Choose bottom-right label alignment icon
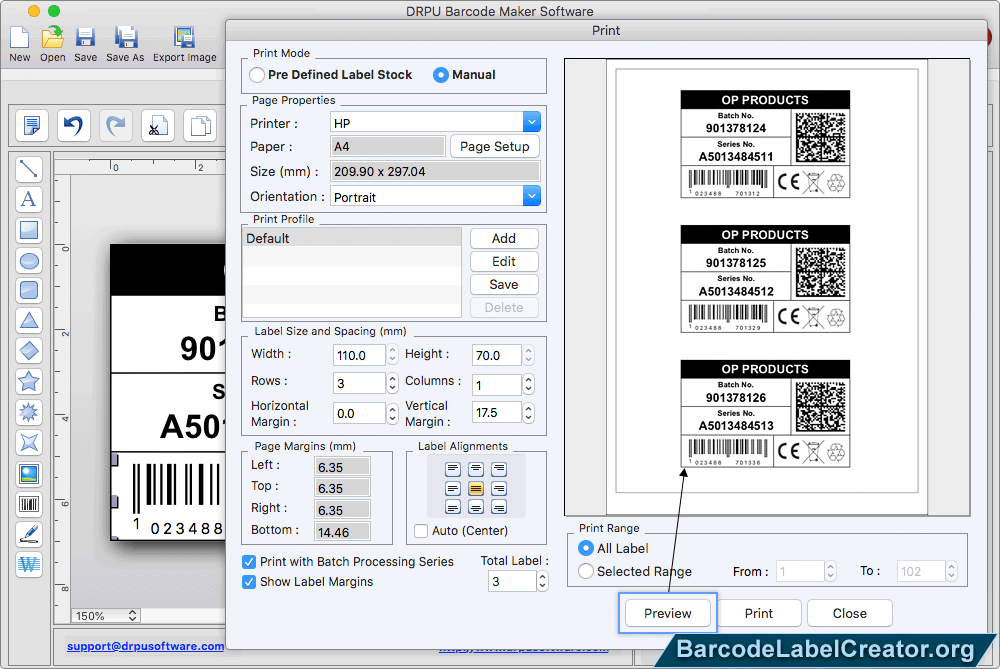This screenshot has width=1000, height=669. point(499,507)
